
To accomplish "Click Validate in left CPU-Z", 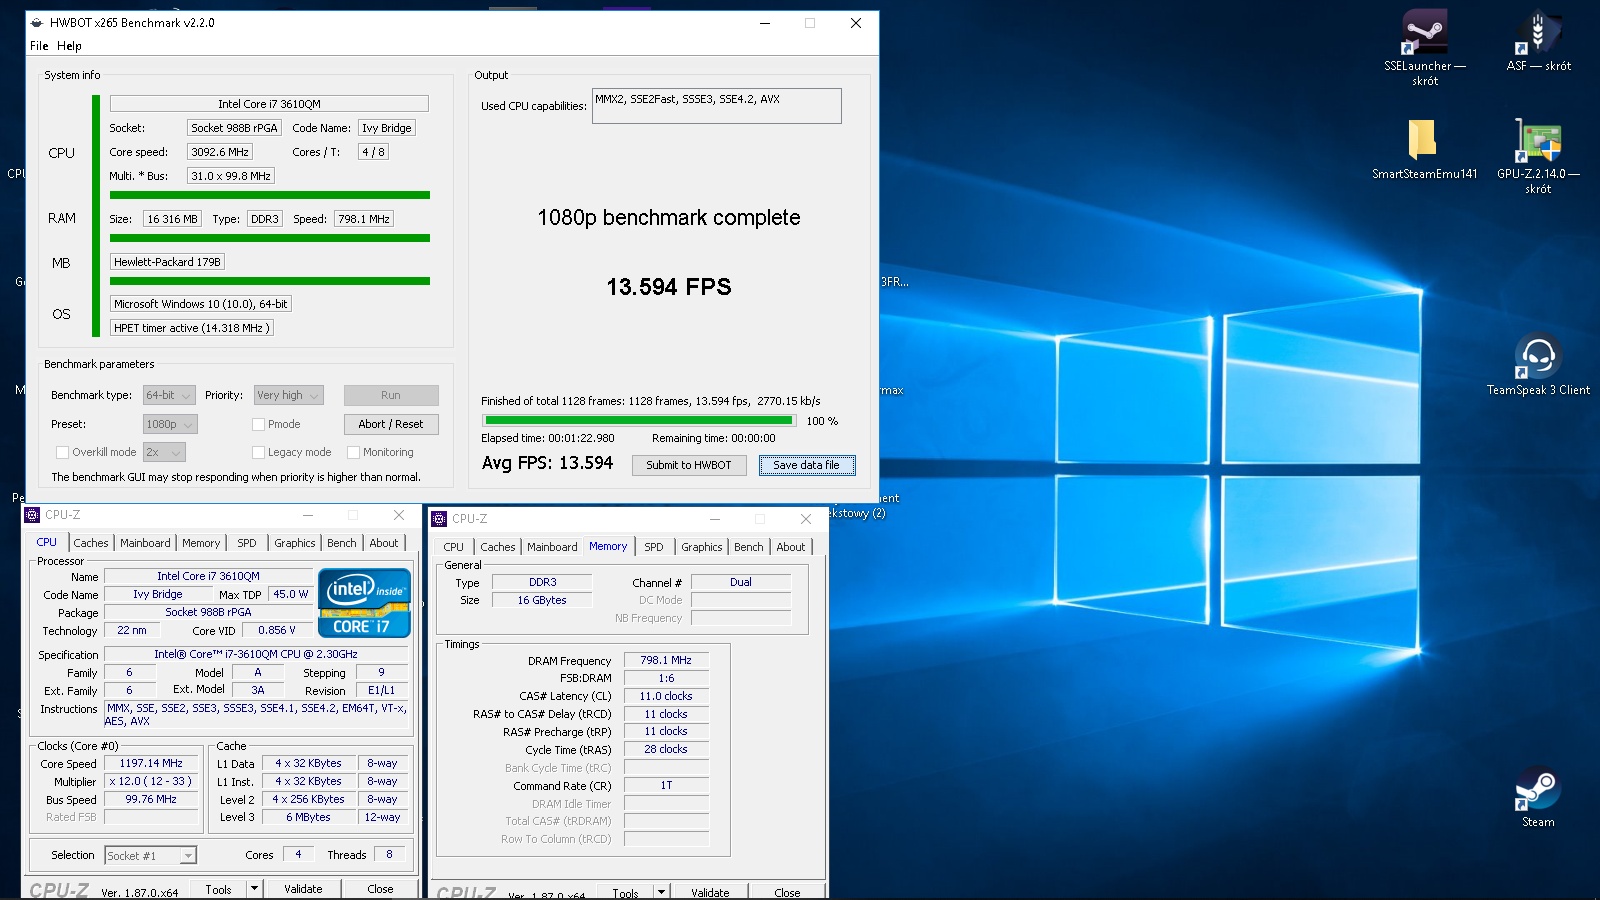I will (303, 888).
